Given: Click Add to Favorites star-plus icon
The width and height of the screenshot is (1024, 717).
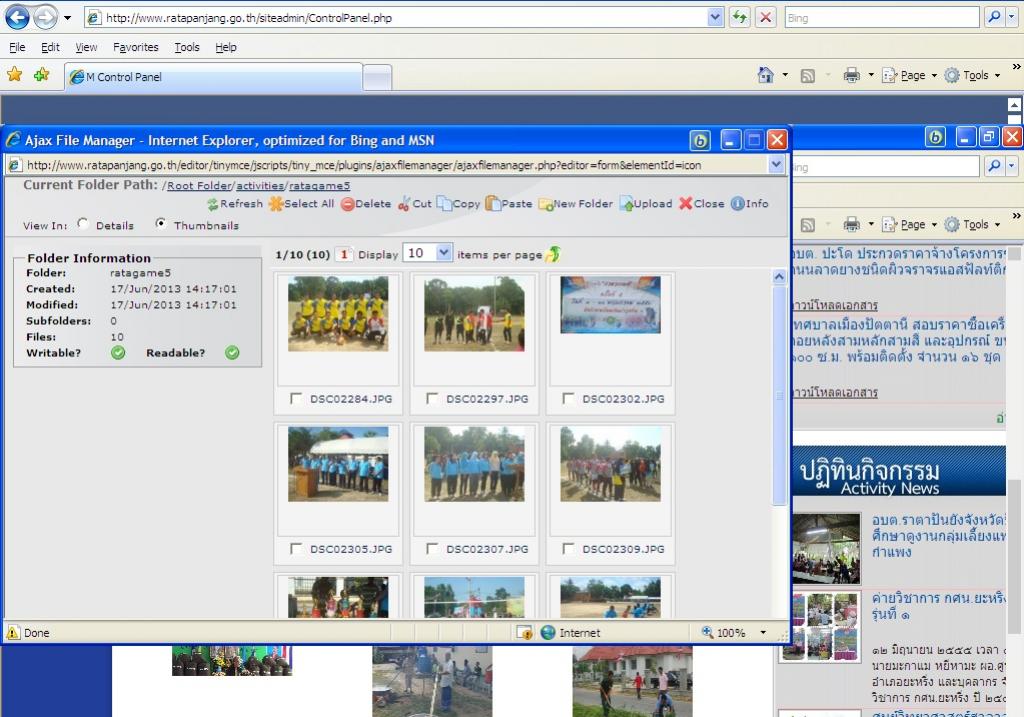Looking at the screenshot, I should point(42,75).
